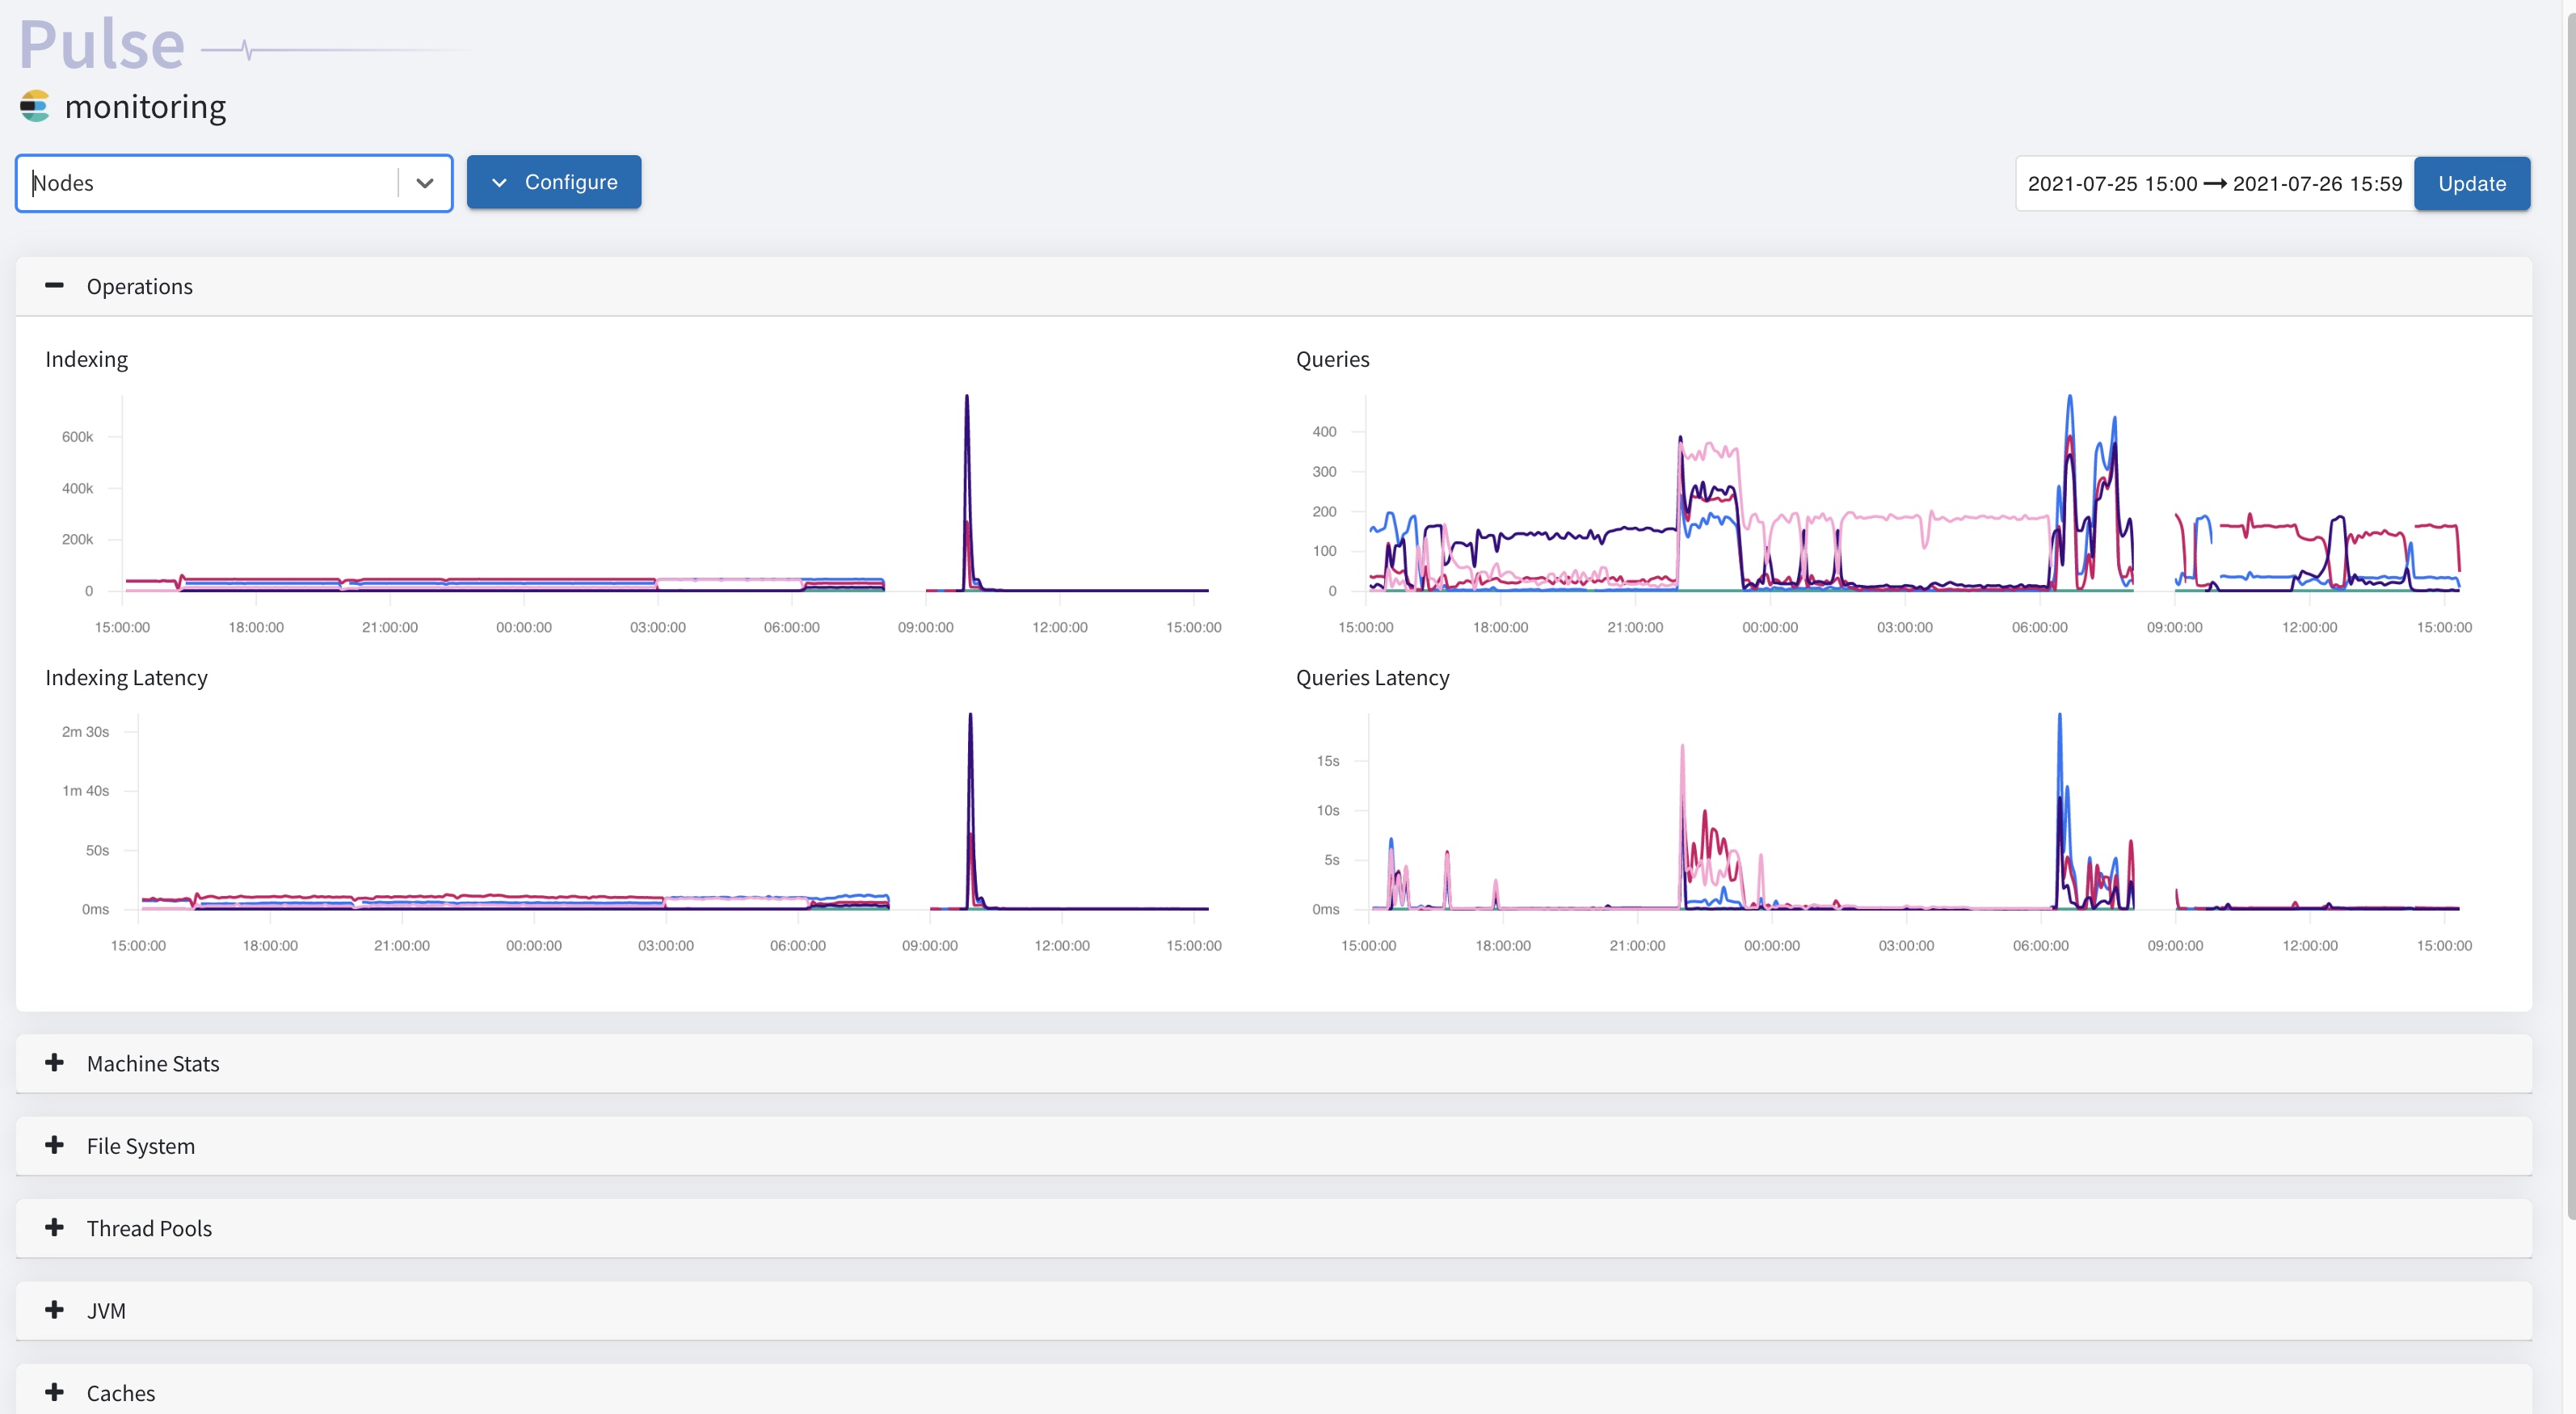The image size is (2576, 1414).
Task: Open the Configure panel settings
Action: click(554, 181)
